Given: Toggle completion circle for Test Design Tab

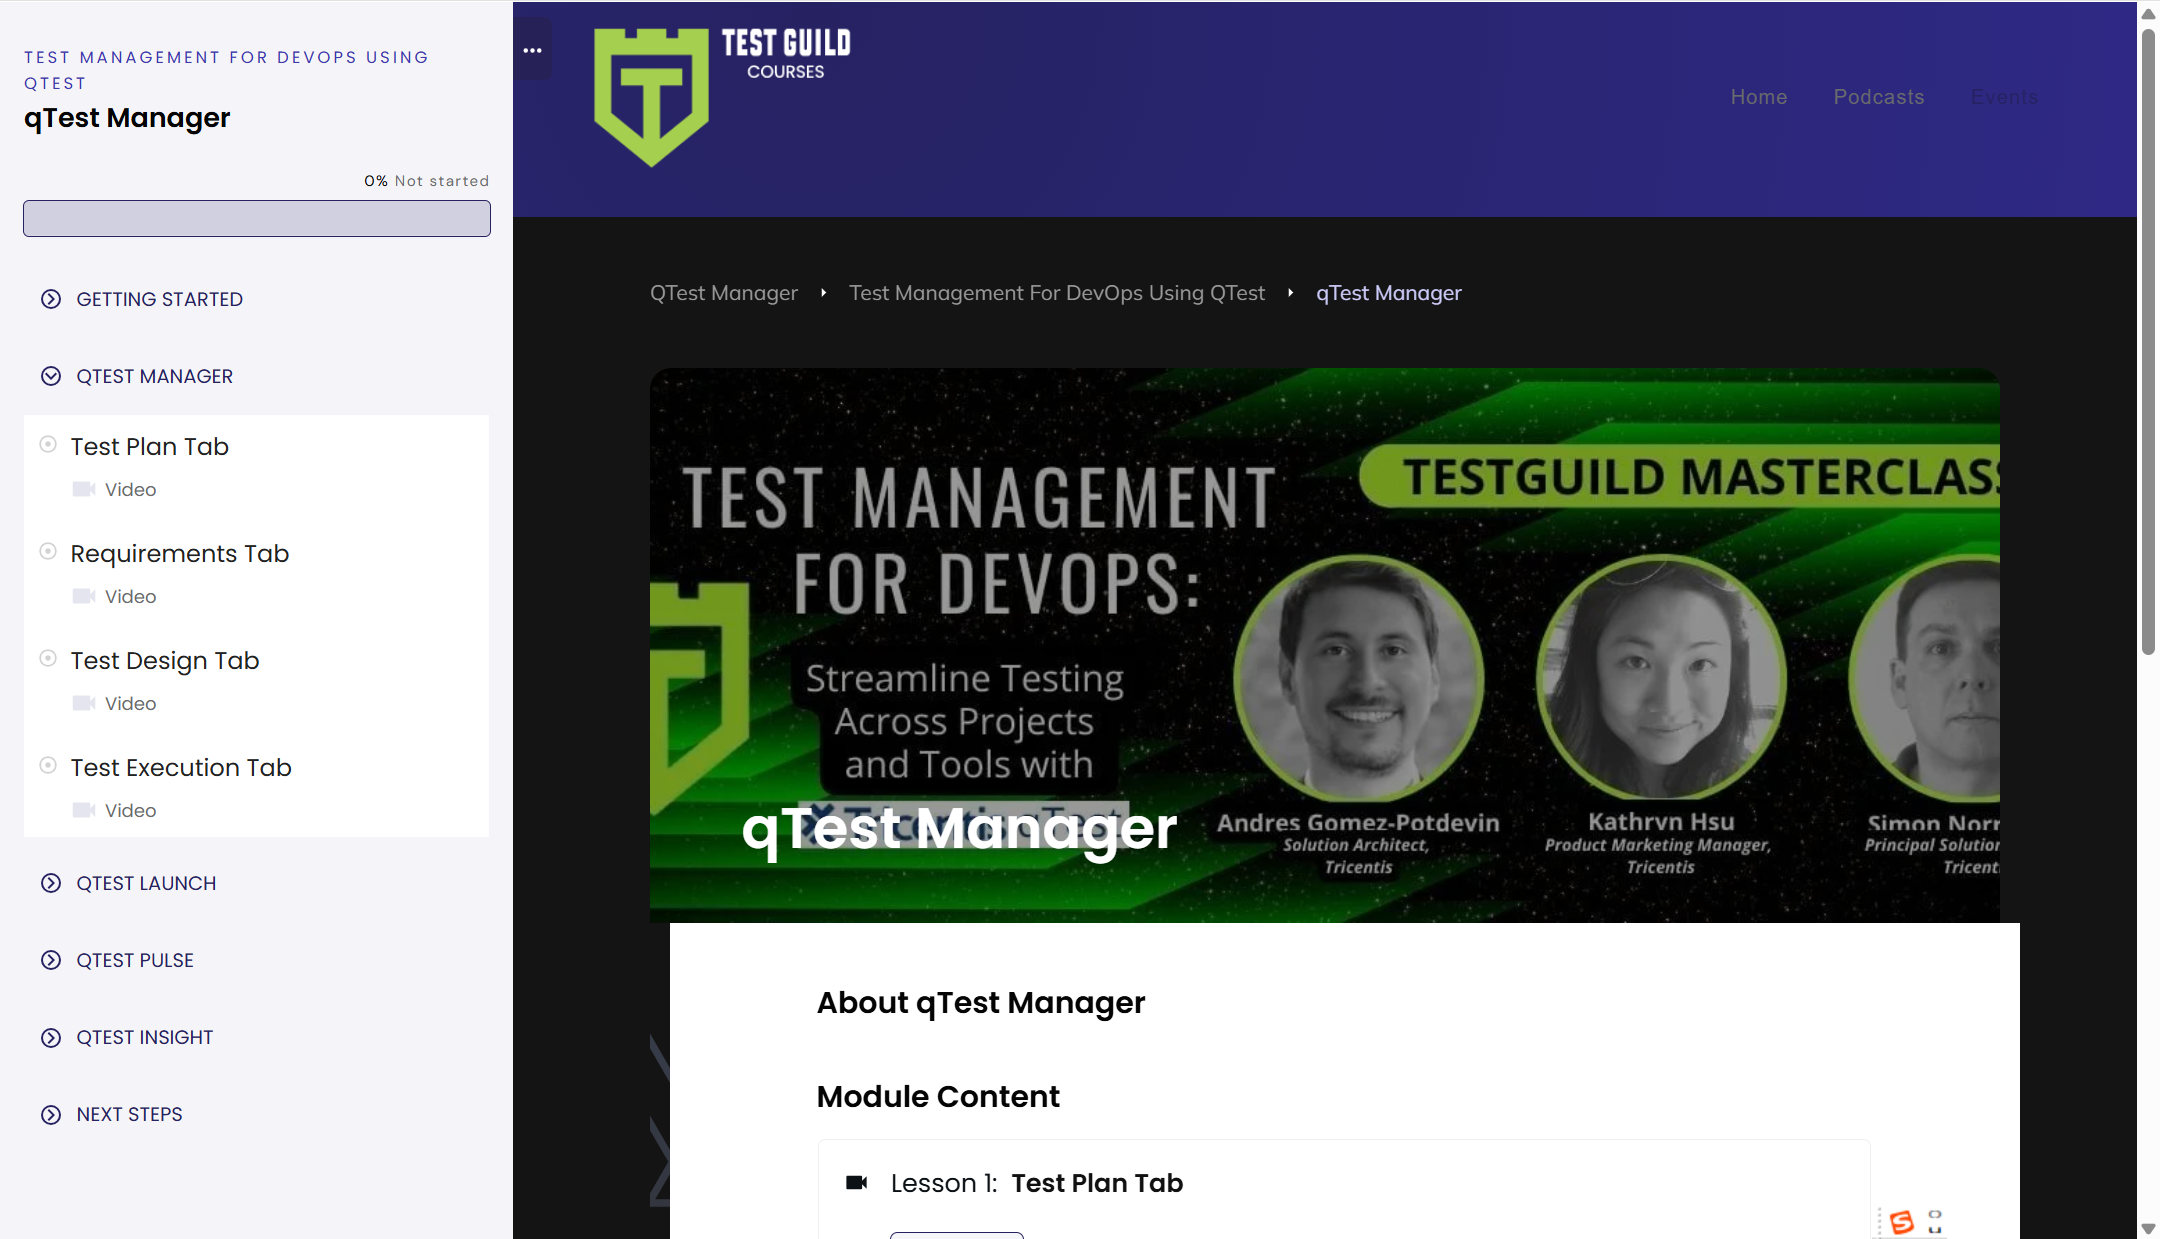Looking at the screenshot, I should tap(48, 659).
